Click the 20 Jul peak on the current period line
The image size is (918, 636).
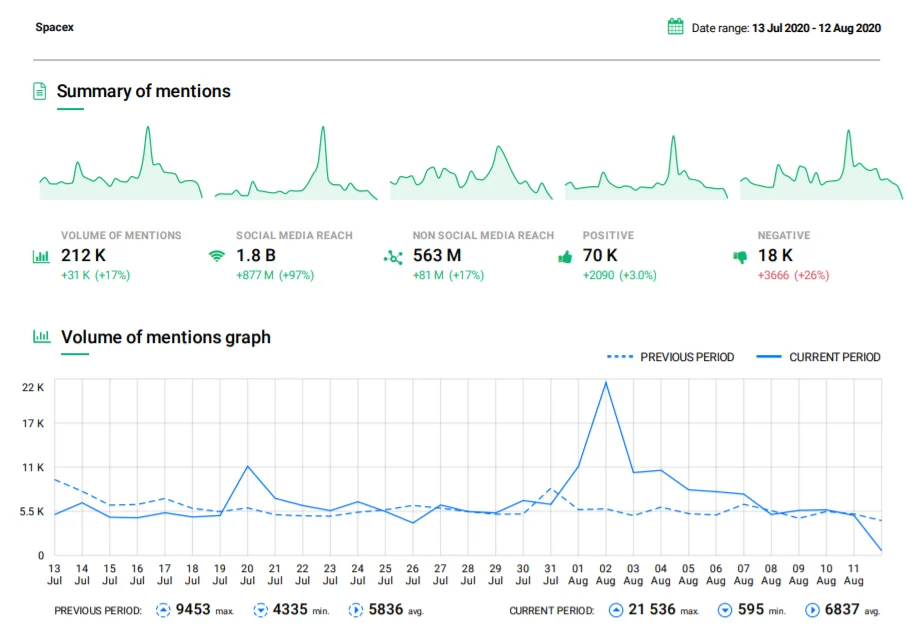tap(248, 466)
